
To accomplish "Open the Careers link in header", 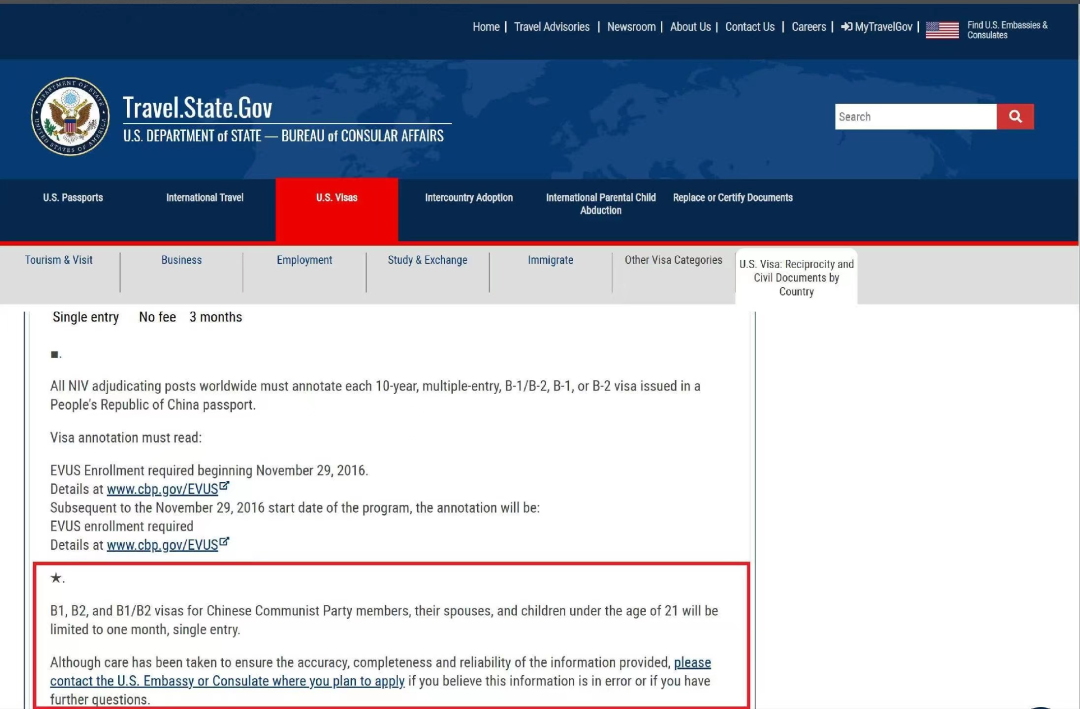I will [x=808, y=27].
